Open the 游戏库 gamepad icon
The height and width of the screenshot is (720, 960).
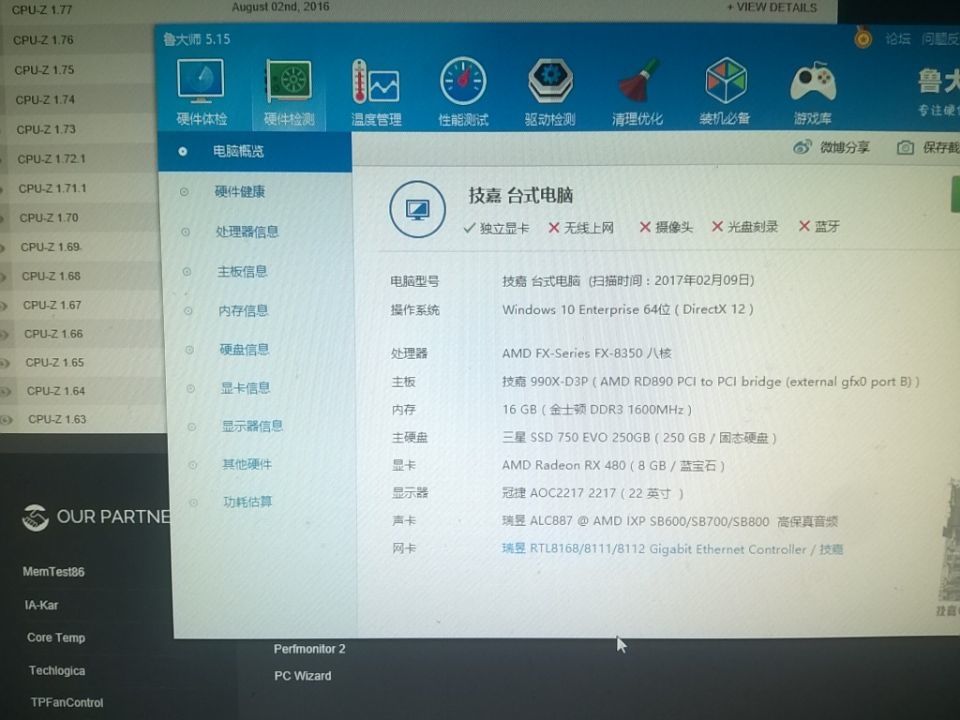(x=813, y=81)
